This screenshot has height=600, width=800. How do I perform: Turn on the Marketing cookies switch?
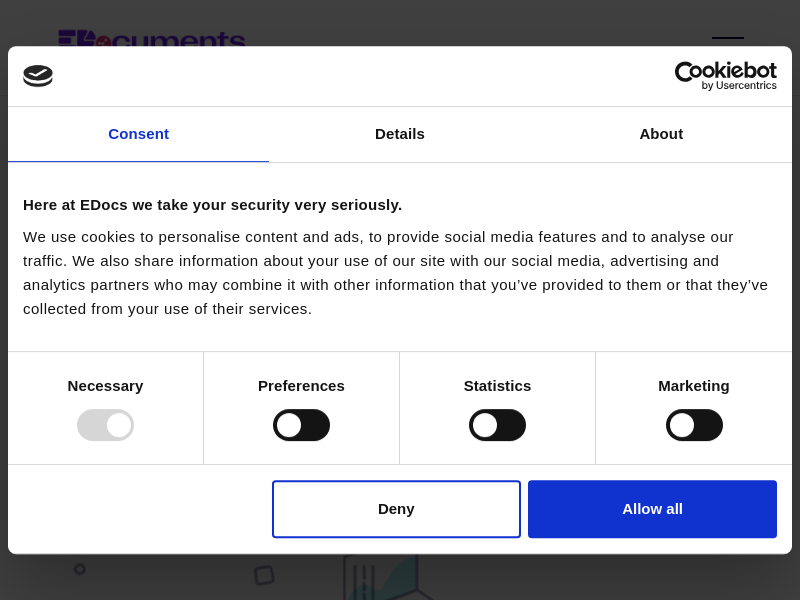(x=694, y=425)
